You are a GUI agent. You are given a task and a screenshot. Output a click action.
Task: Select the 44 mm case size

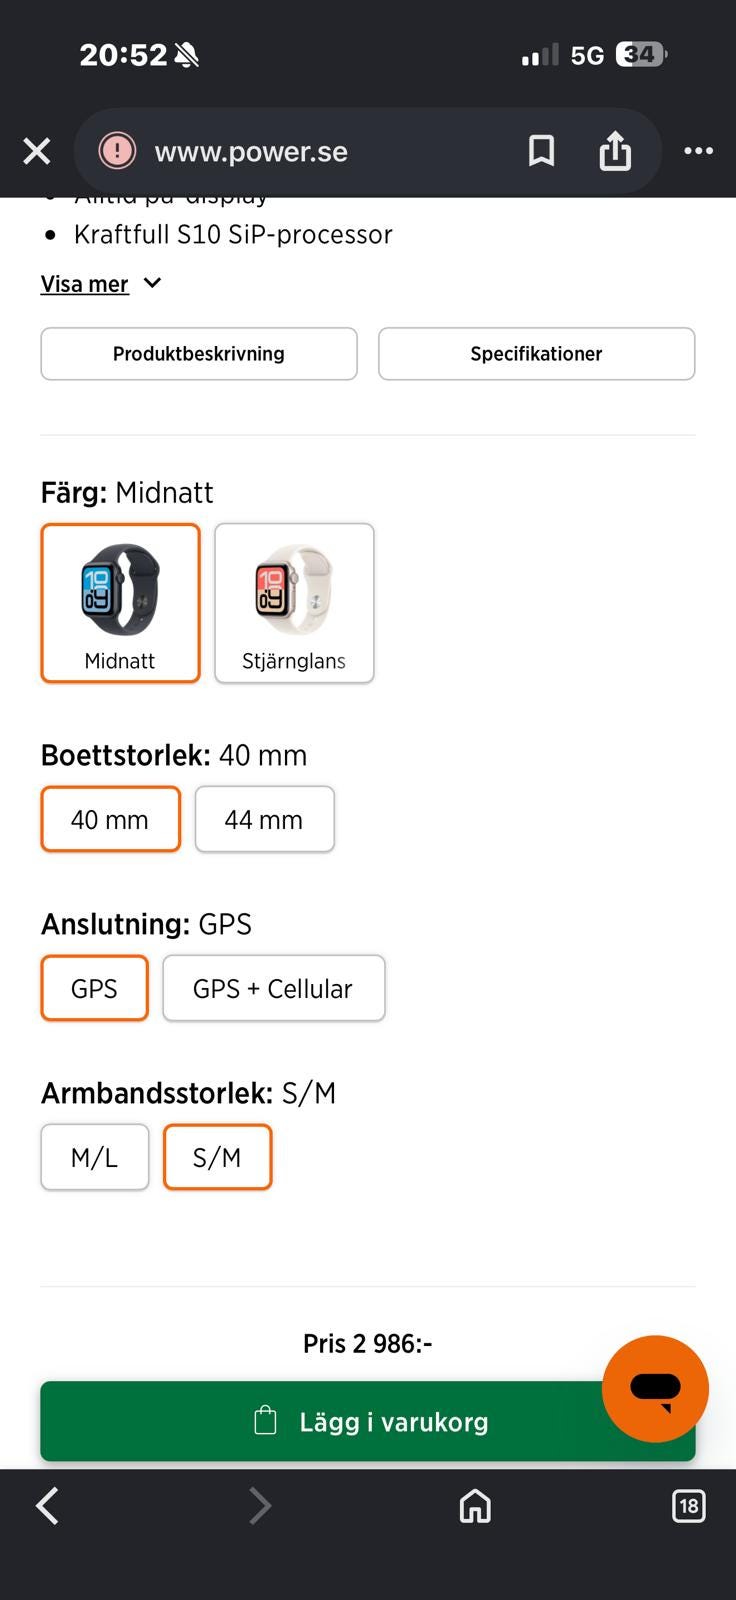264,819
